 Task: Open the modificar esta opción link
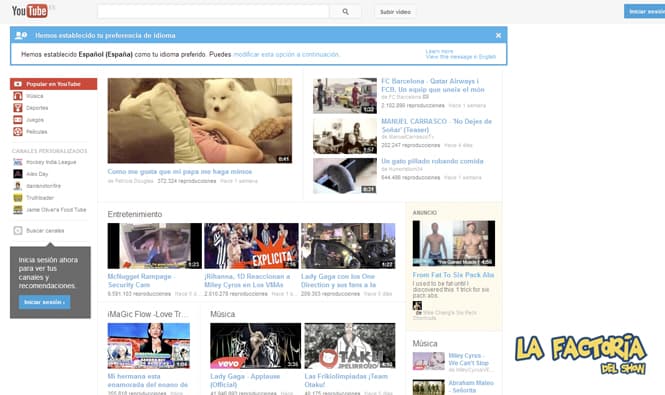pyautogui.click(x=286, y=54)
